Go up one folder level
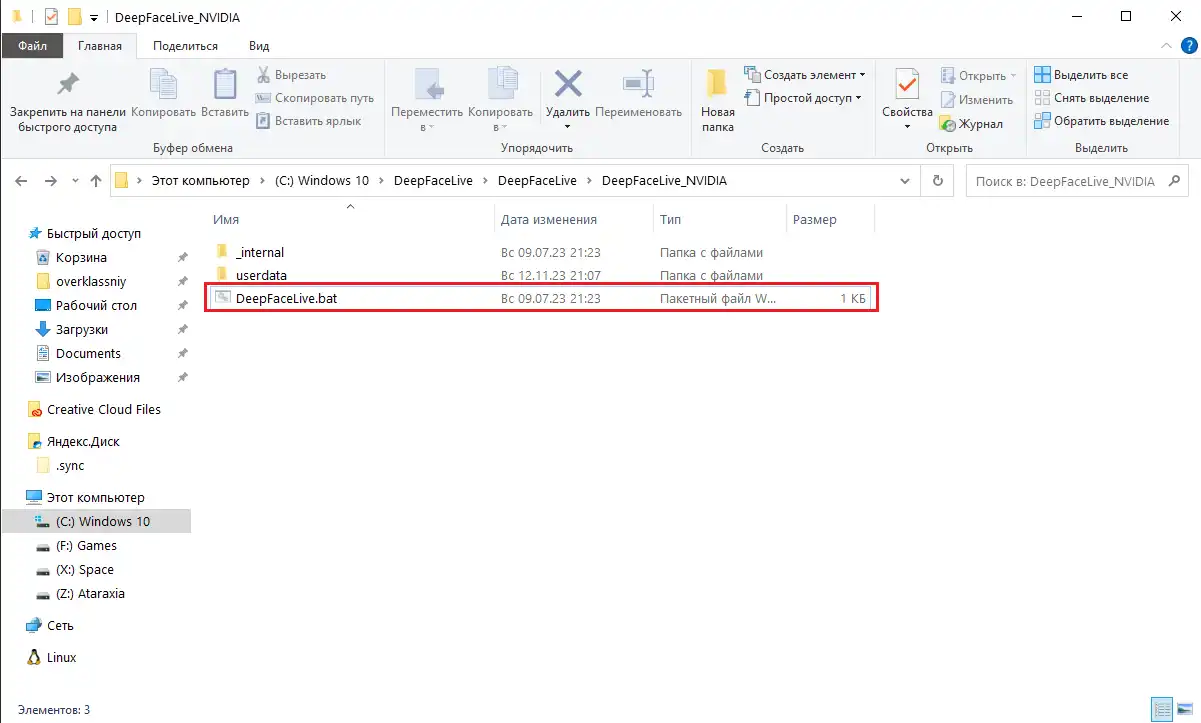 96,181
